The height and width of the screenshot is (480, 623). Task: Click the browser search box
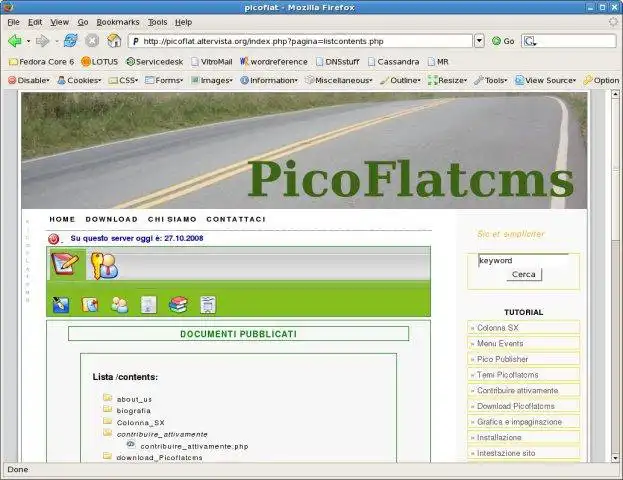point(569,41)
